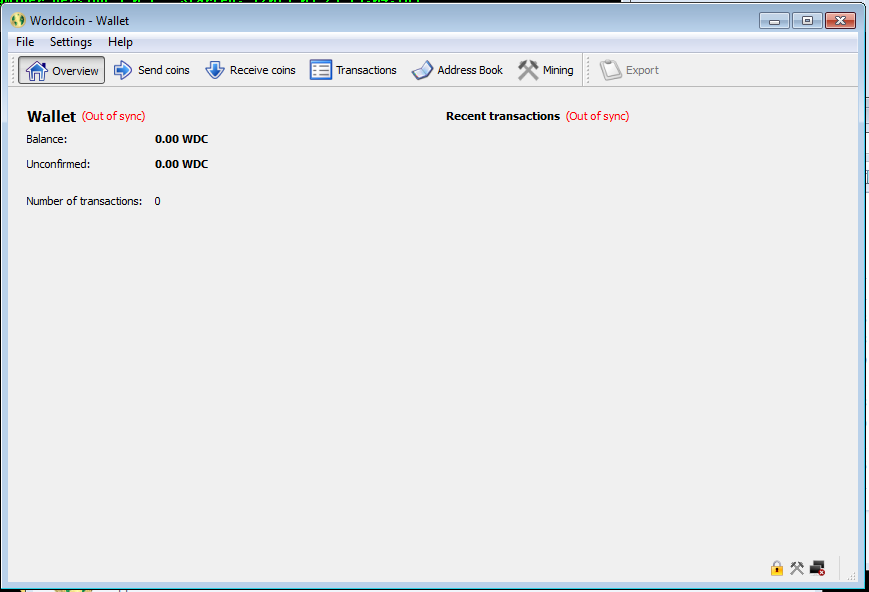
Task: Open the Receive coins page
Action: [x=250, y=70]
